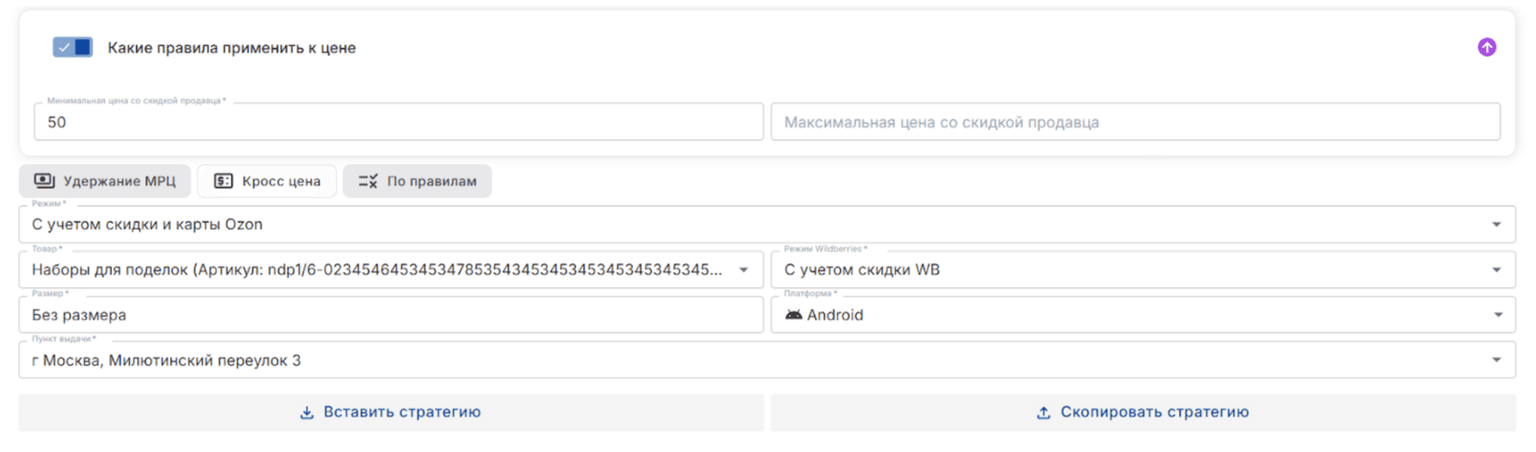1536x452 pixels.
Task: Open the Режим Wildberries dropdown
Action: [x=1143, y=270]
